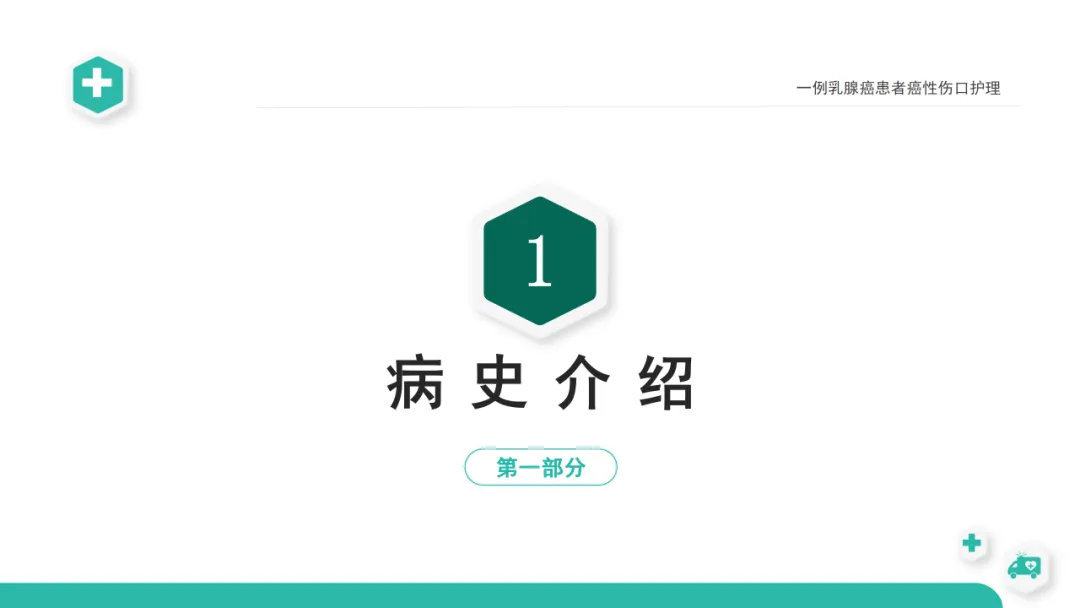The width and height of the screenshot is (1080, 608).
Task: Click the character 史 in the title
Action: point(499,383)
